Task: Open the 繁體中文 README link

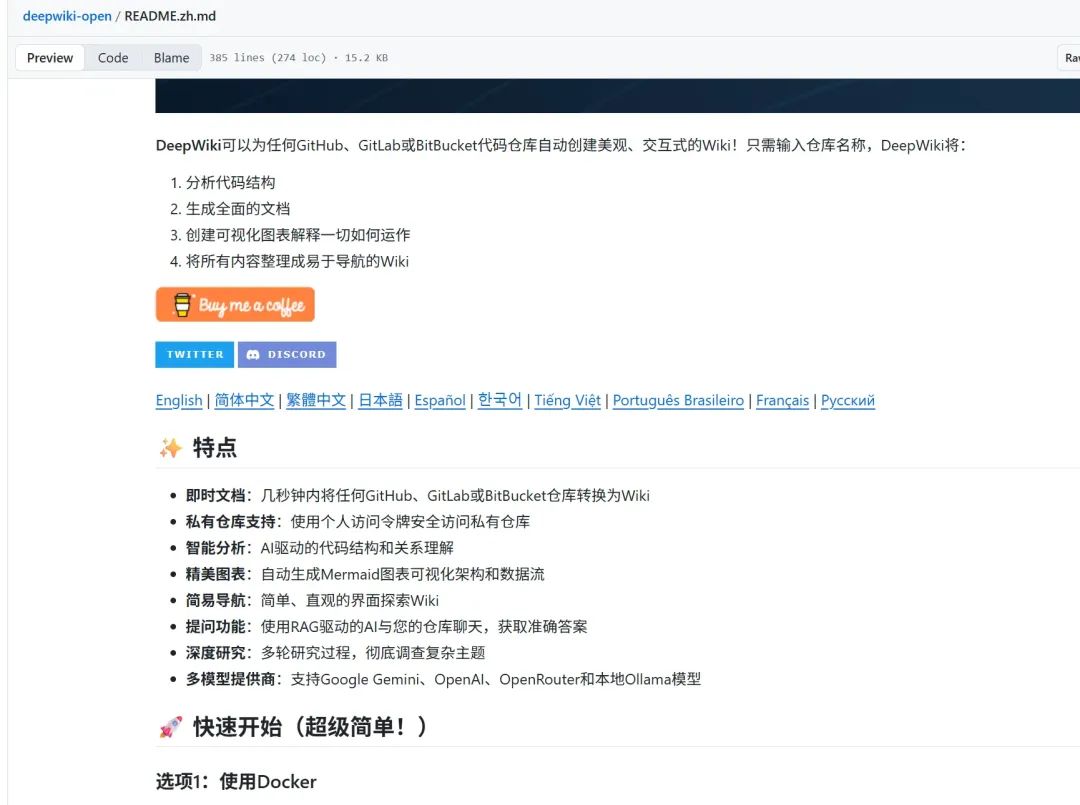Action: 316,400
